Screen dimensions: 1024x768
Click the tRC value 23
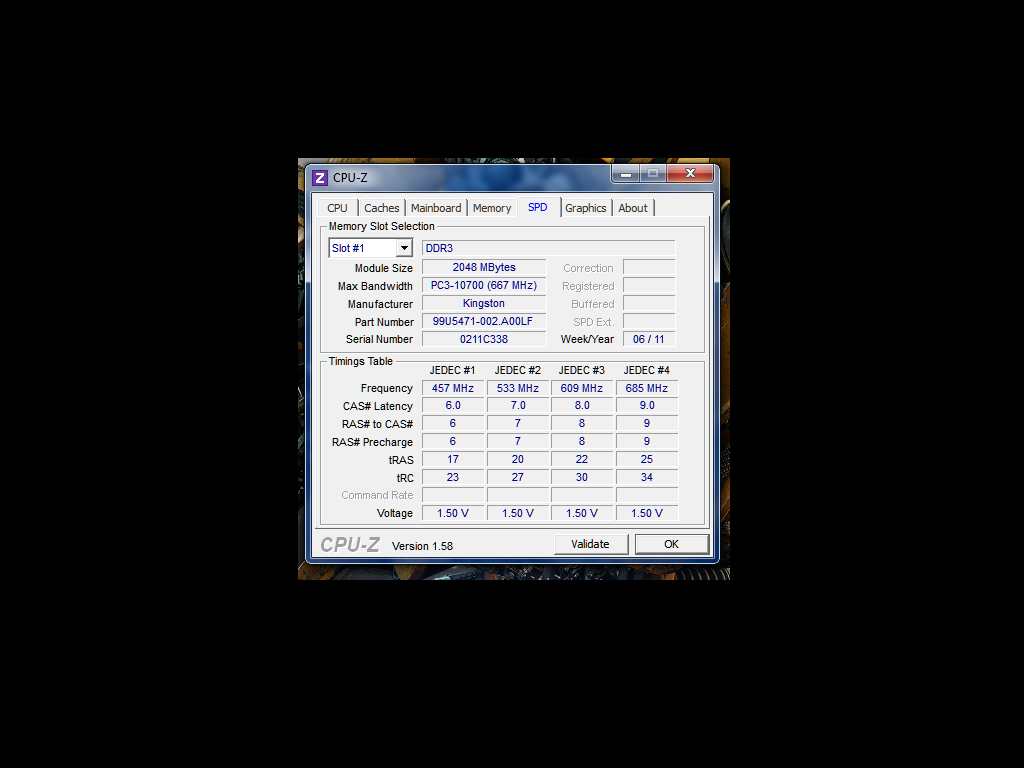click(453, 477)
